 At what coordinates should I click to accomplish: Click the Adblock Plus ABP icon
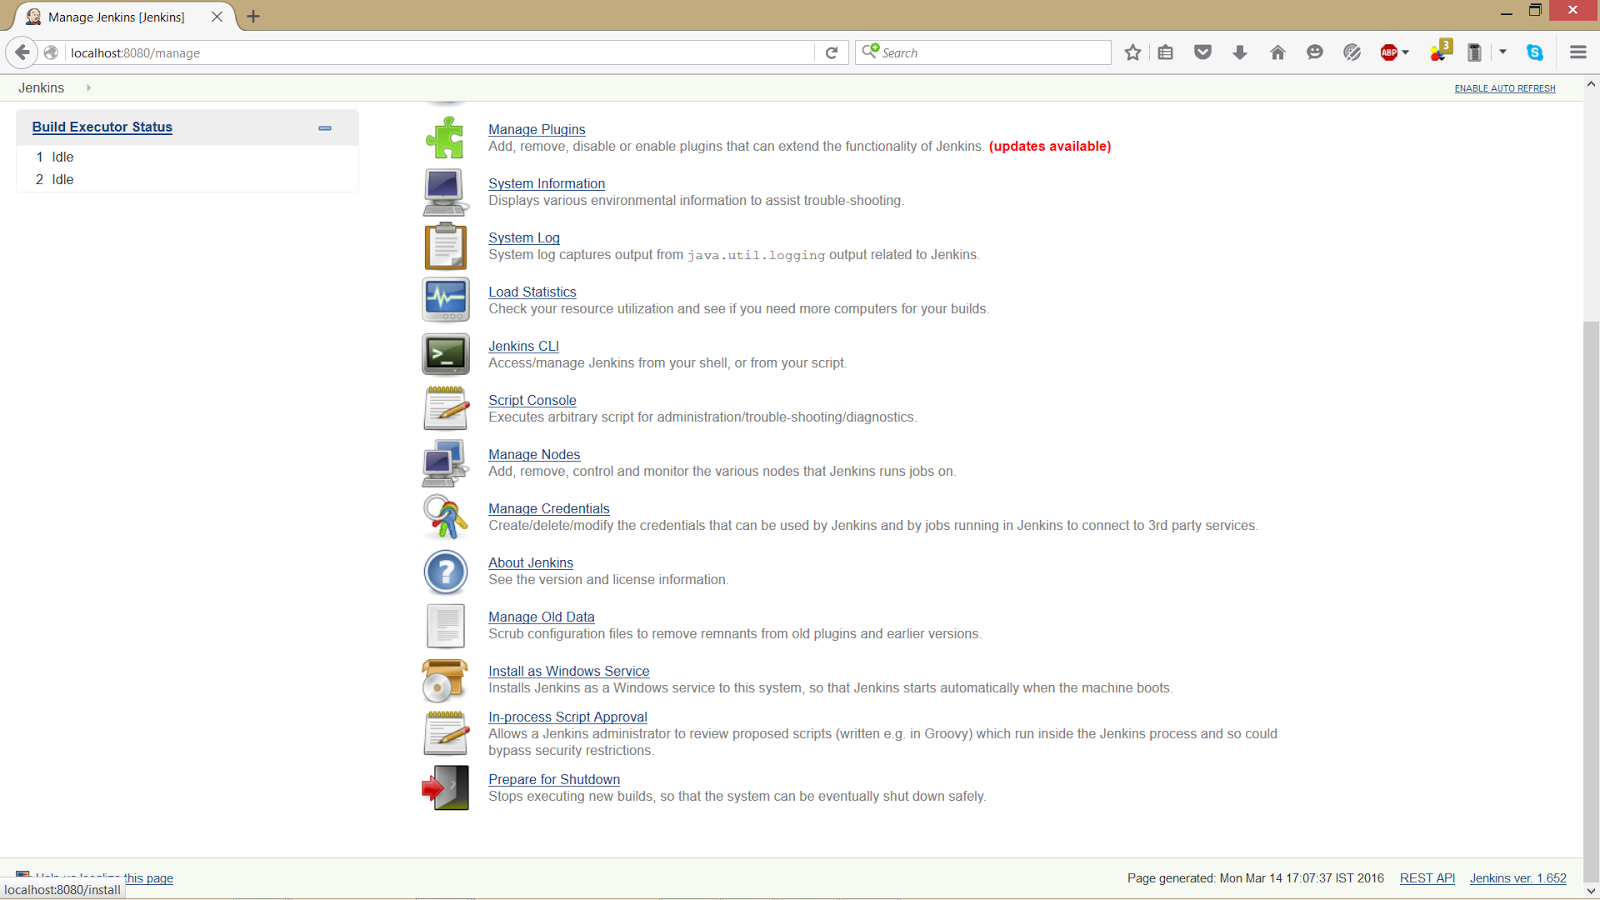tap(1389, 53)
